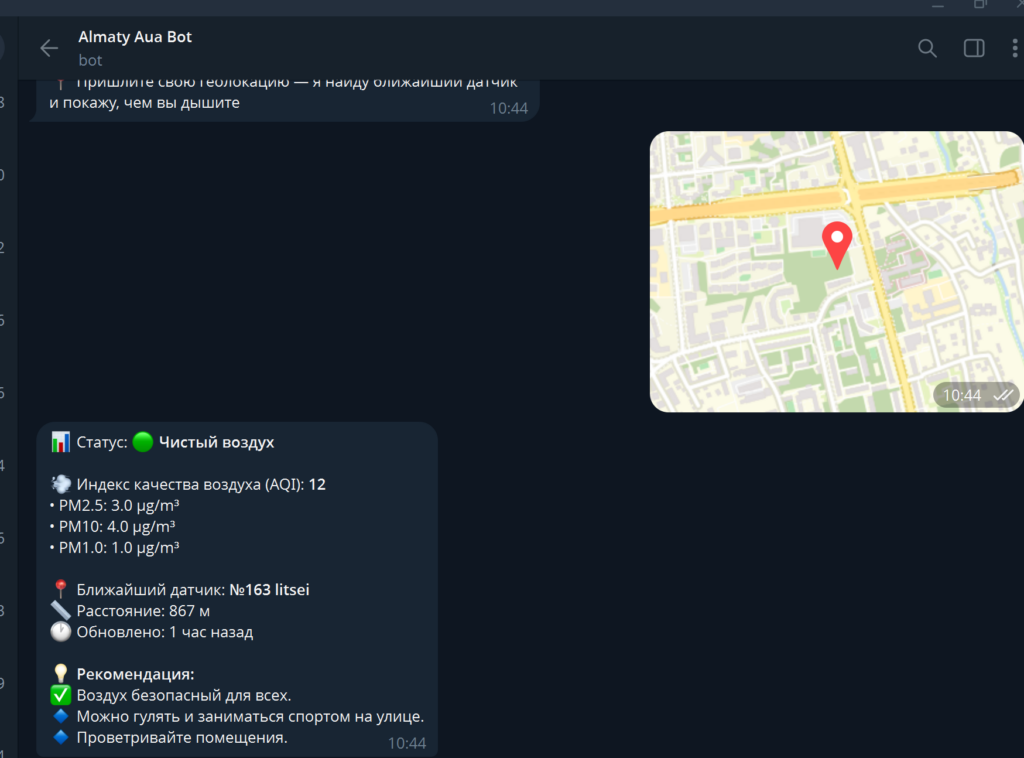Click the red location pin on the map

(836, 244)
